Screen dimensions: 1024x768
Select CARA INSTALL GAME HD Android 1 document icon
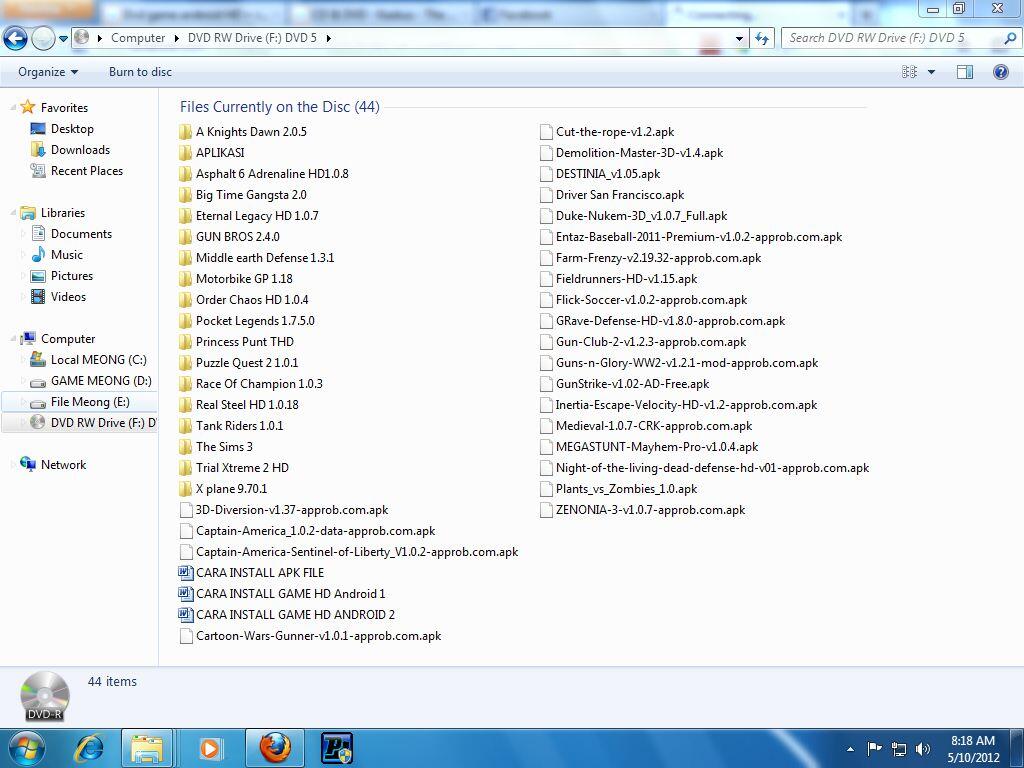click(185, 594)
